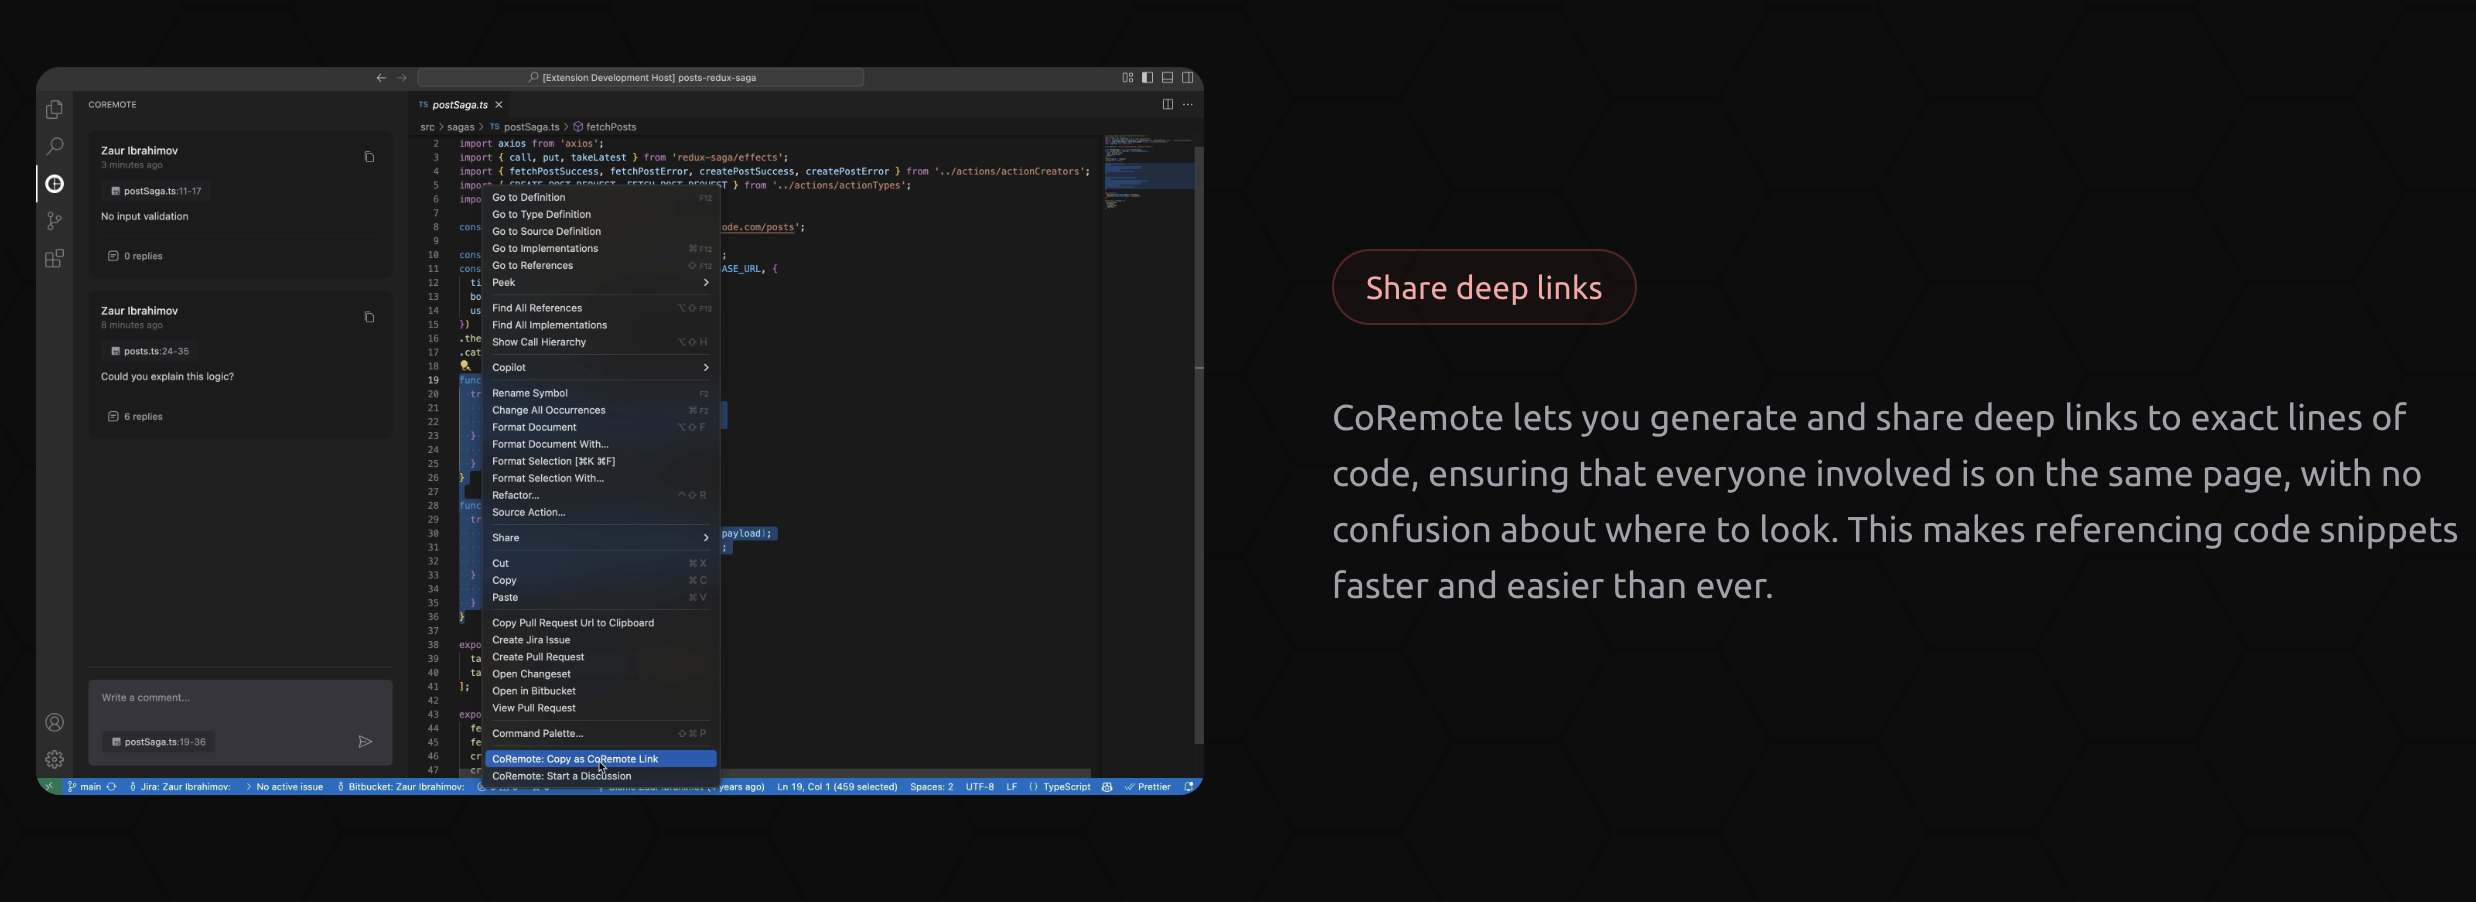Select 'Rename Symbol' in the context menu
Viewport: 2476px width, 902px height.
point(600,393)
